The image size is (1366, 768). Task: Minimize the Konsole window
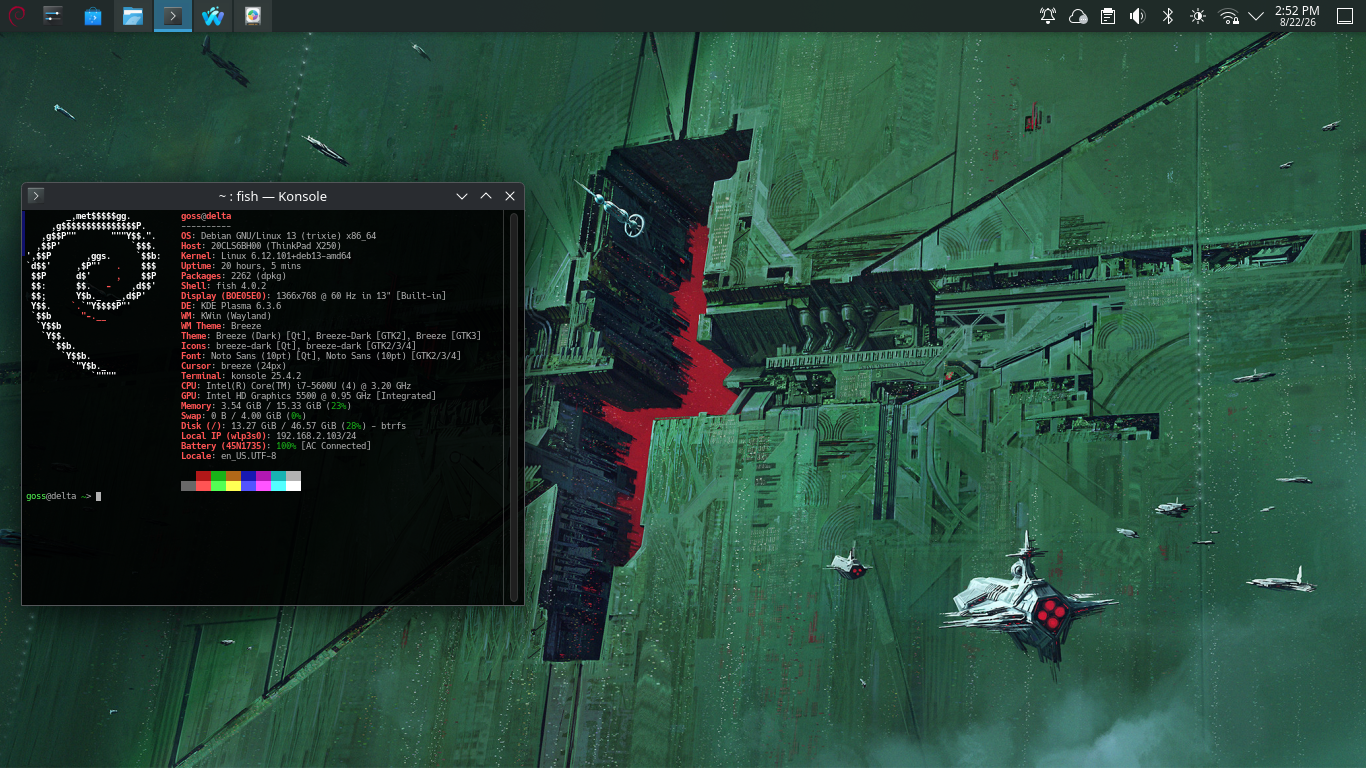pos(462,196)
